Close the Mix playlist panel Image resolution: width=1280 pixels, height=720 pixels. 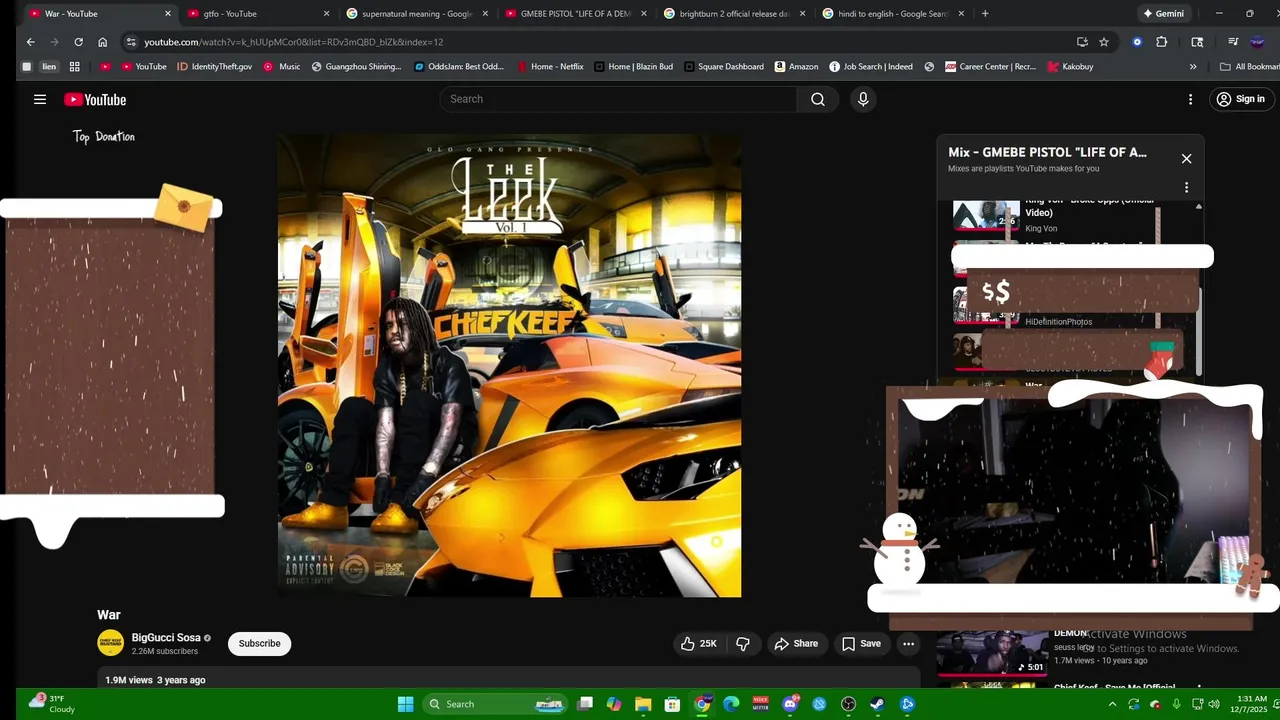pos(1186,159)
